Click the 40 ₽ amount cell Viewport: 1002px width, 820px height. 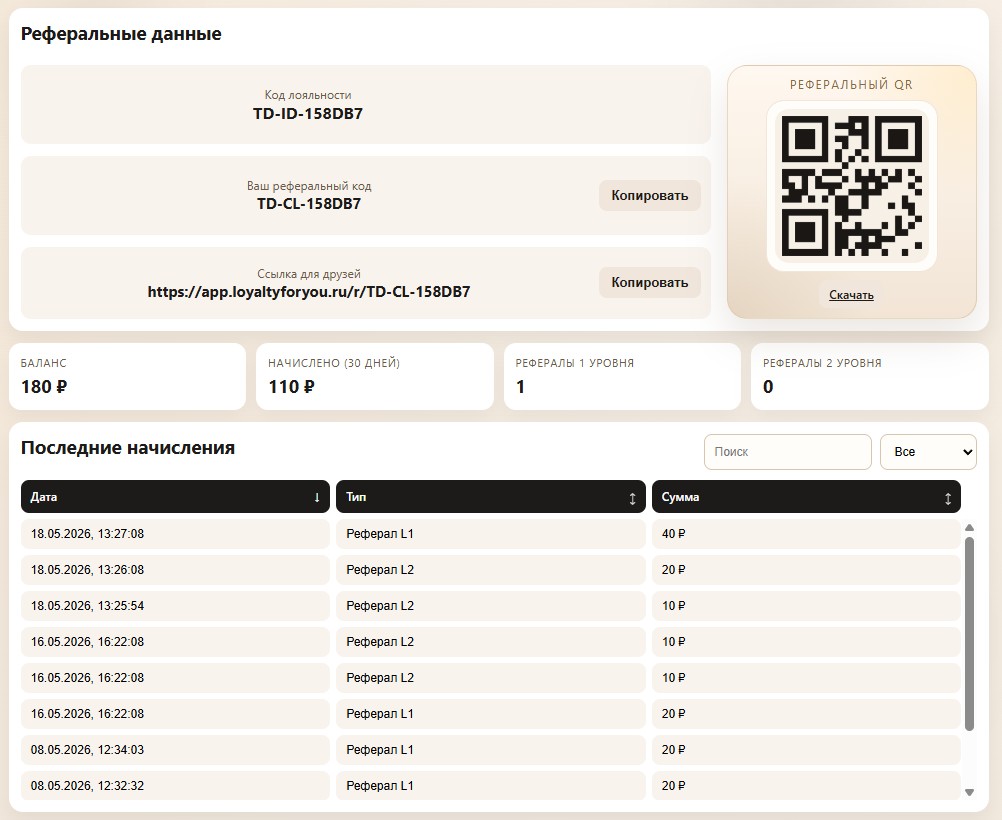pyautogui.click(x=806, y=534)
